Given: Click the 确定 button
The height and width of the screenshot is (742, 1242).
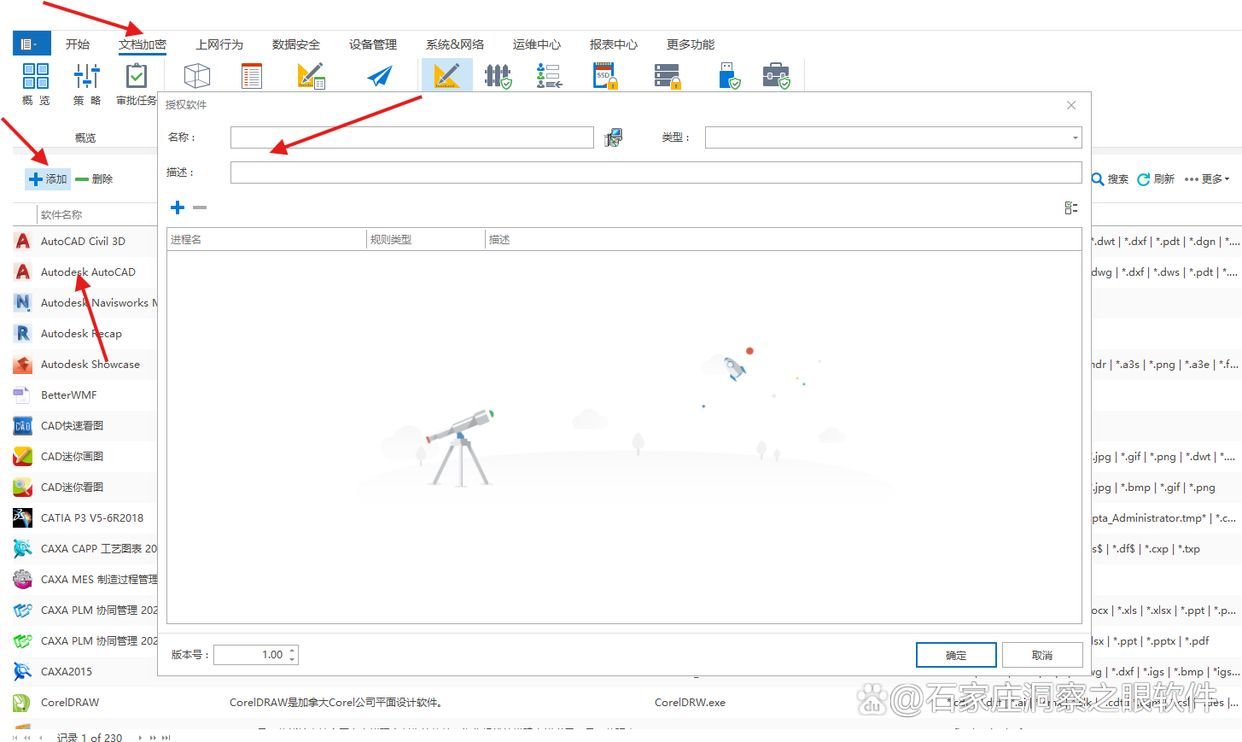Looking at the screenshot, I should coord(956,655).
